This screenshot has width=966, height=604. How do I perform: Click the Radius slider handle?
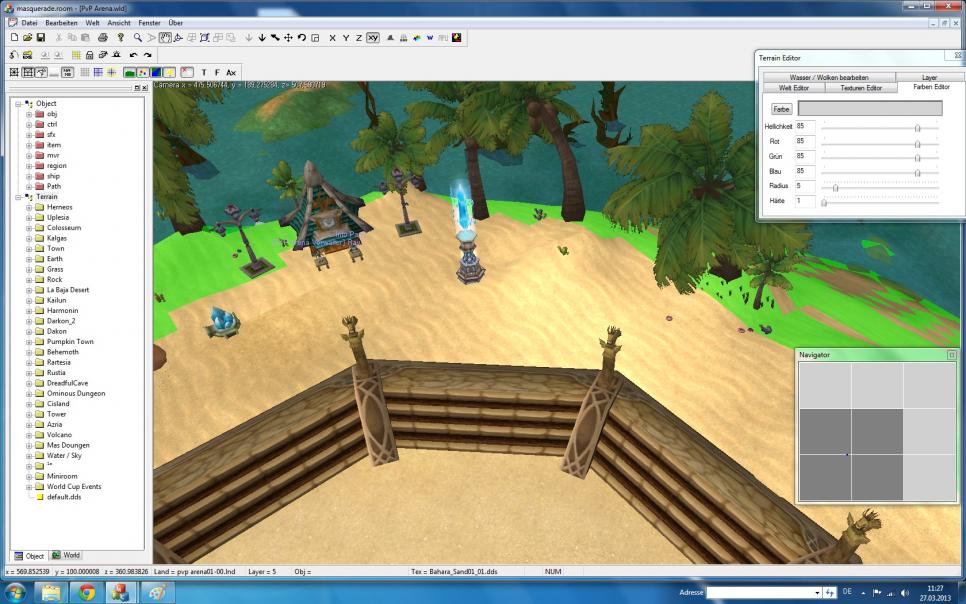835,187
